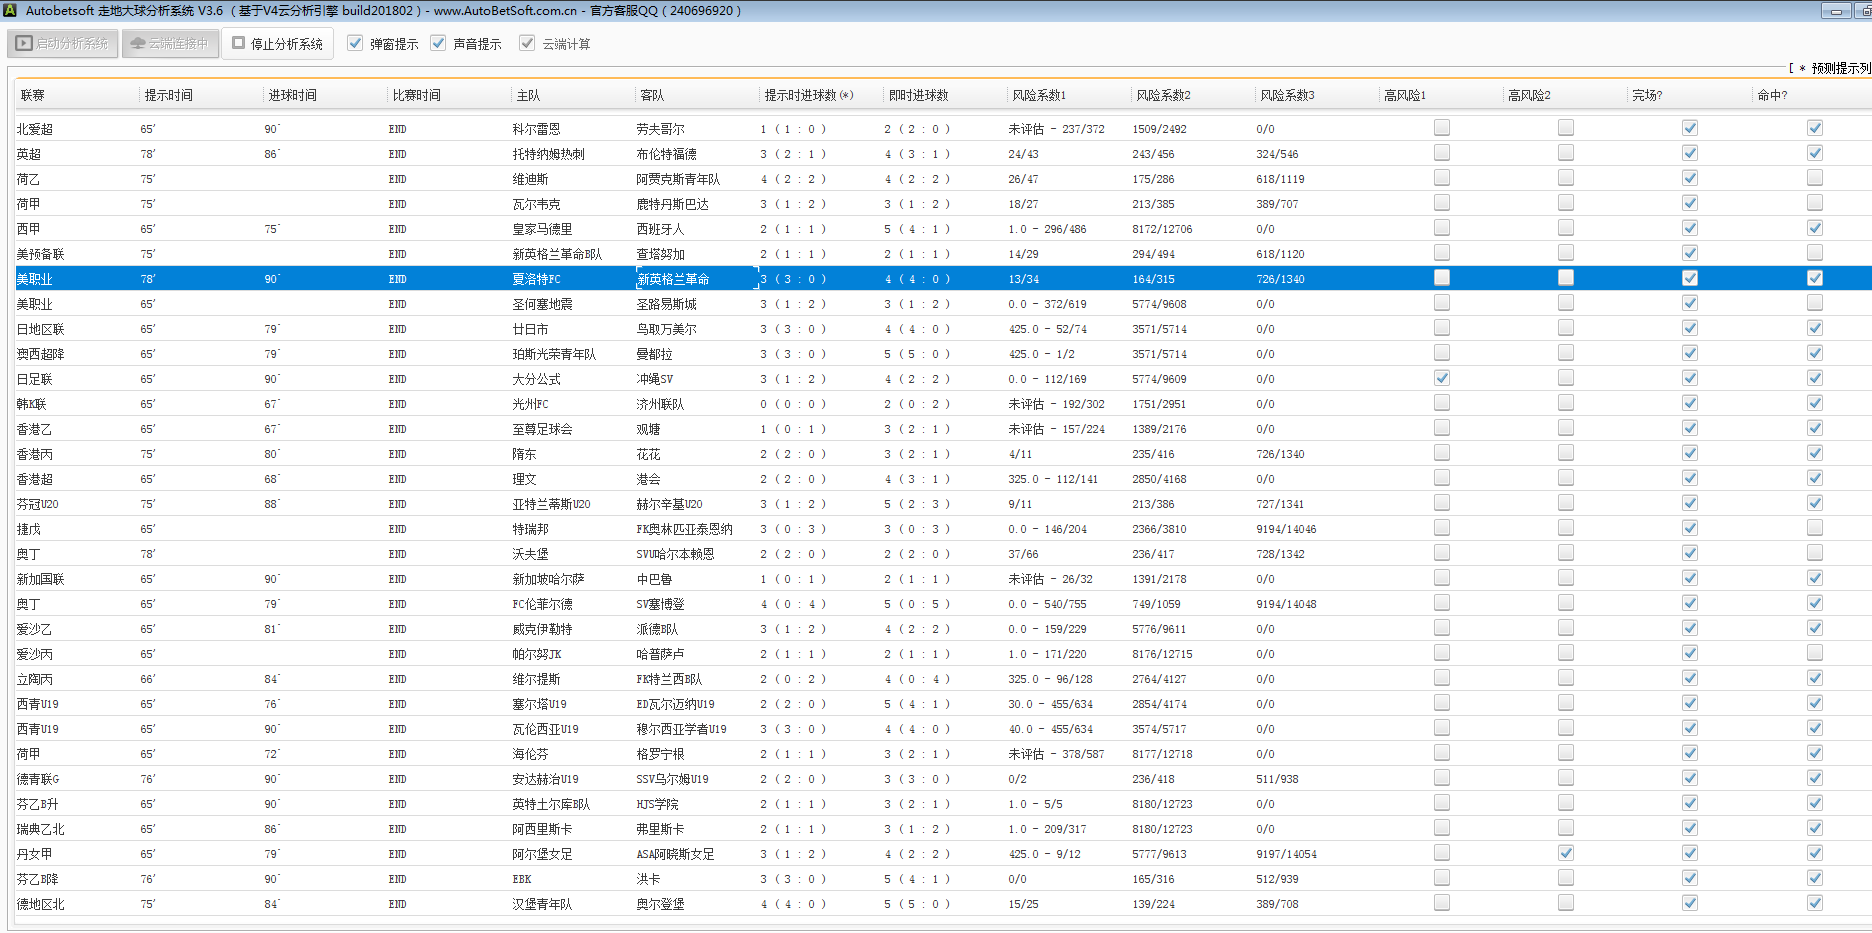Toggle the 弹窗提示 checkbox
This screenshot has width=1872, height=933.
coord(355,43)
